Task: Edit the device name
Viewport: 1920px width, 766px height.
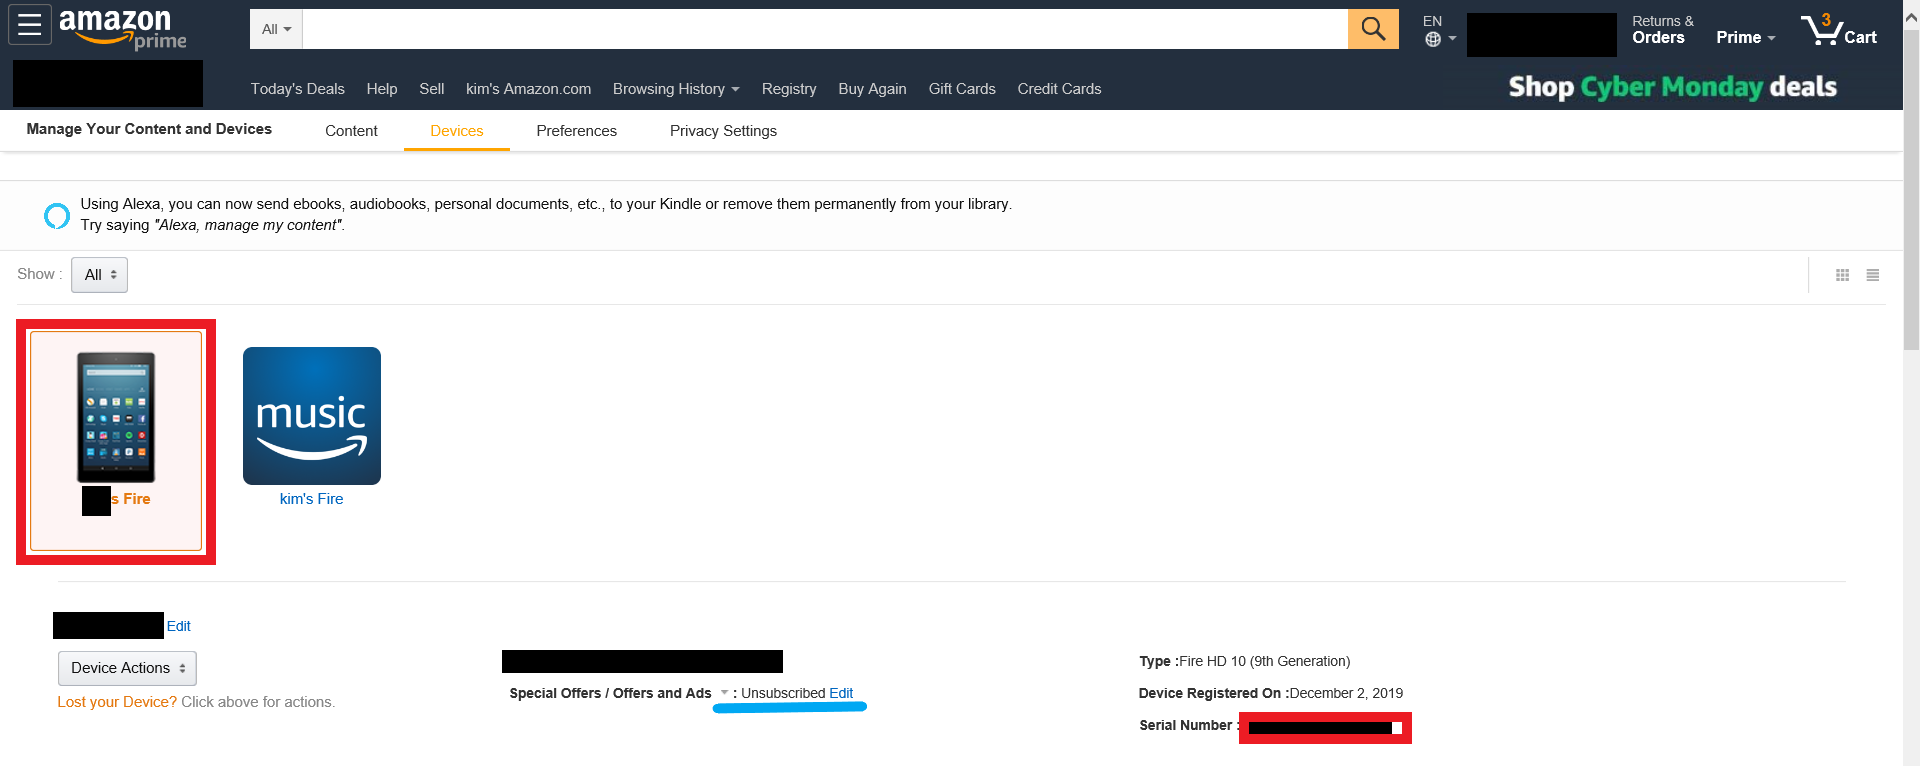Action: [x=178, y=626]
